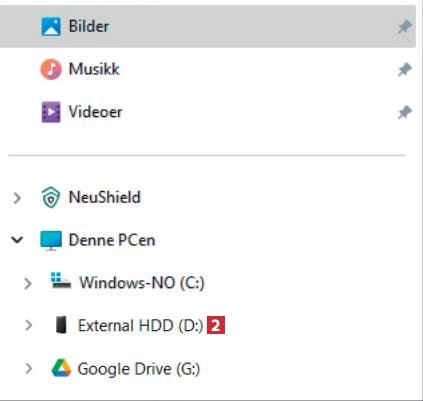
Task: Click the Google Drive triangle icon
Action: (61, 368)
